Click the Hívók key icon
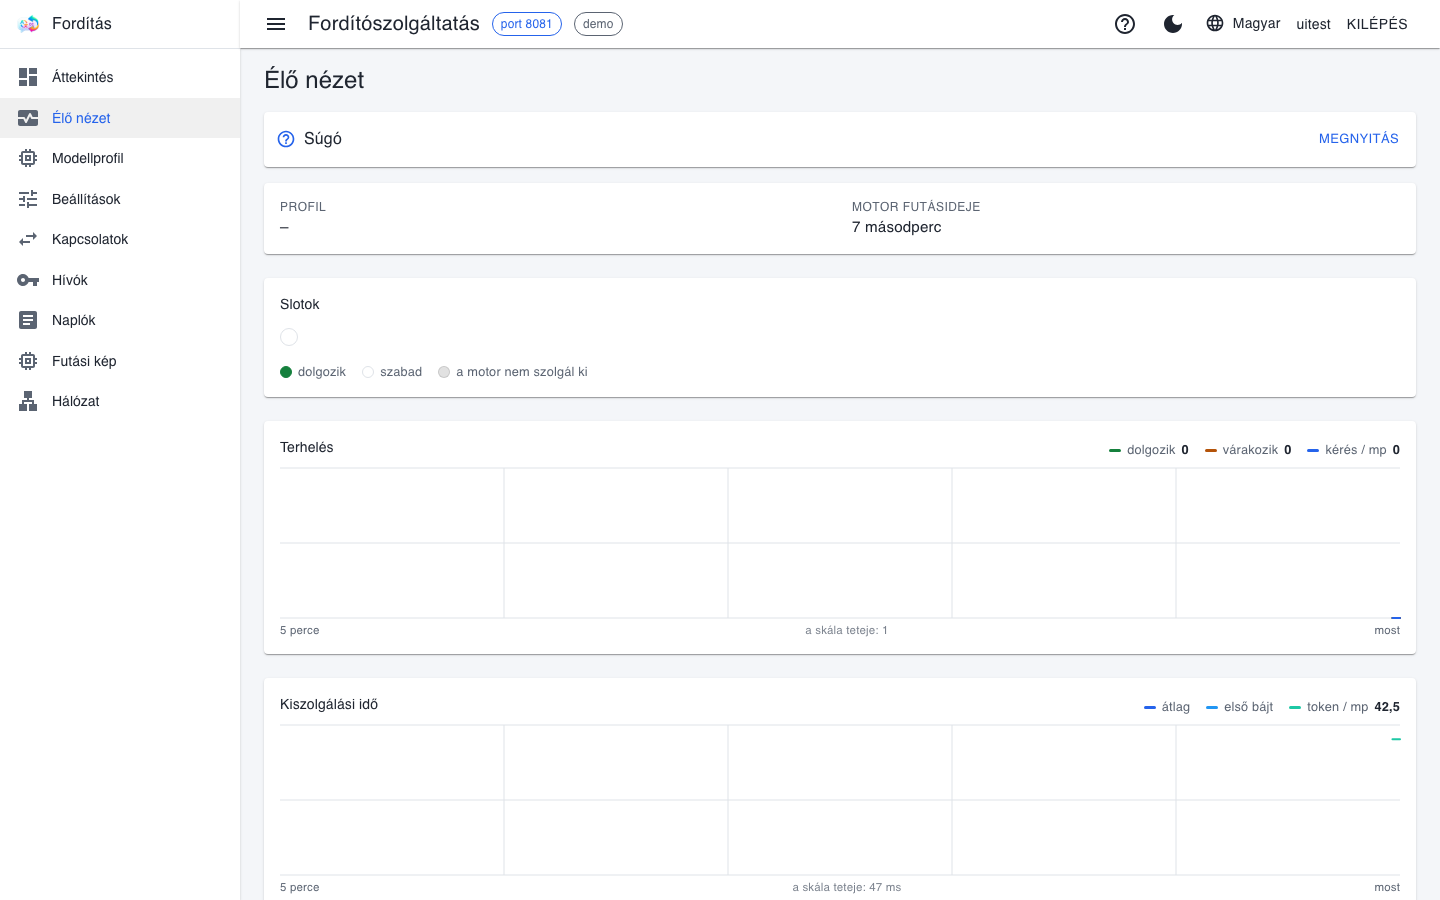Screen dimensions: 1440x900 [x=28, y=280]
